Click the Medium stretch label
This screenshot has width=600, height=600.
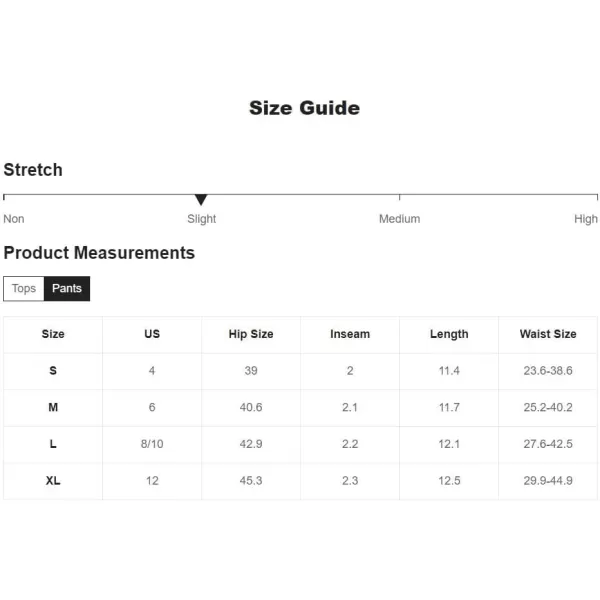(x=399, y=219)
